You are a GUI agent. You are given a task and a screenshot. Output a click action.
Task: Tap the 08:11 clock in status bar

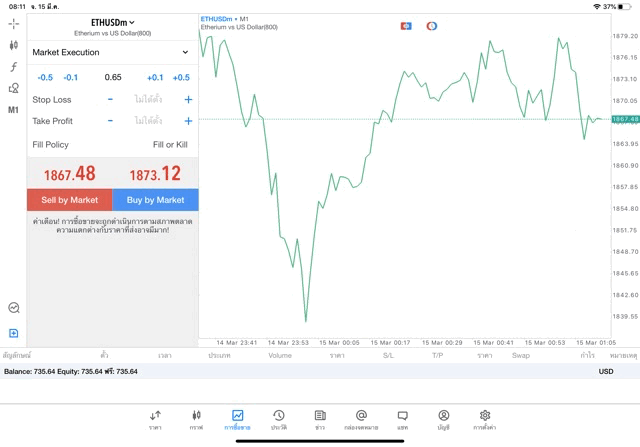point(17,7)
